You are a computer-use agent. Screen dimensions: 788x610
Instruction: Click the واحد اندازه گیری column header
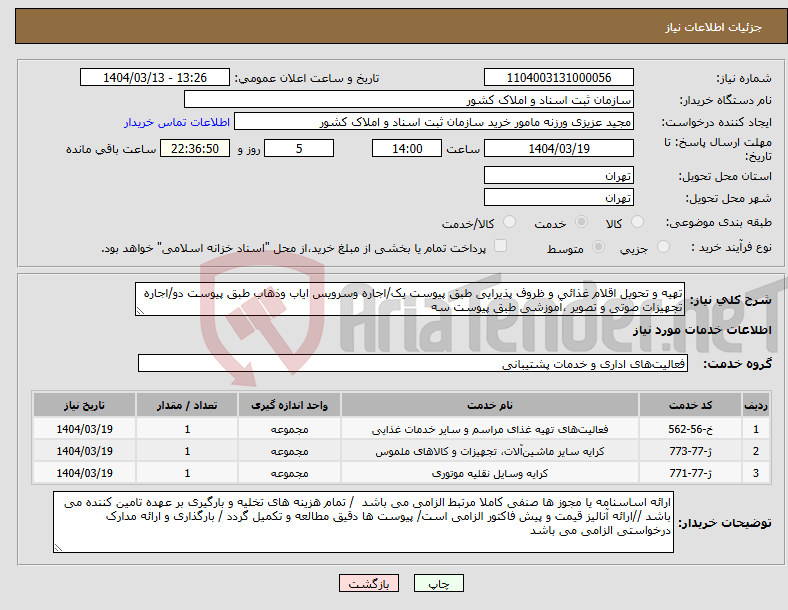(x=289, y=405)
